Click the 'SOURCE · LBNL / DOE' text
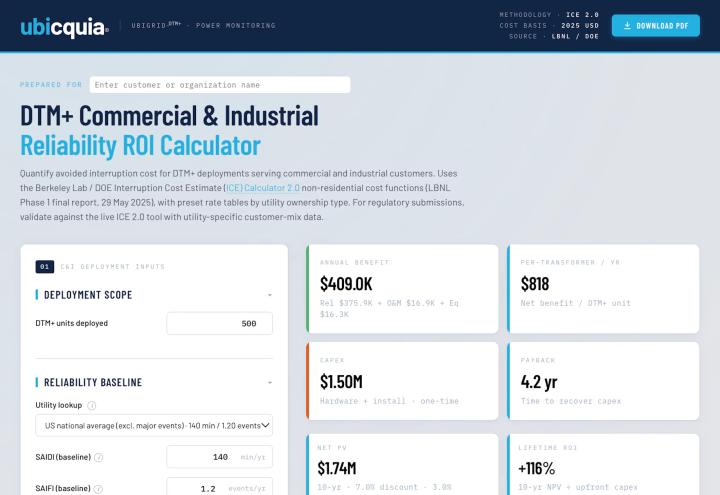The height and width of the screenshot is (495, 720). tap(554, 36)
